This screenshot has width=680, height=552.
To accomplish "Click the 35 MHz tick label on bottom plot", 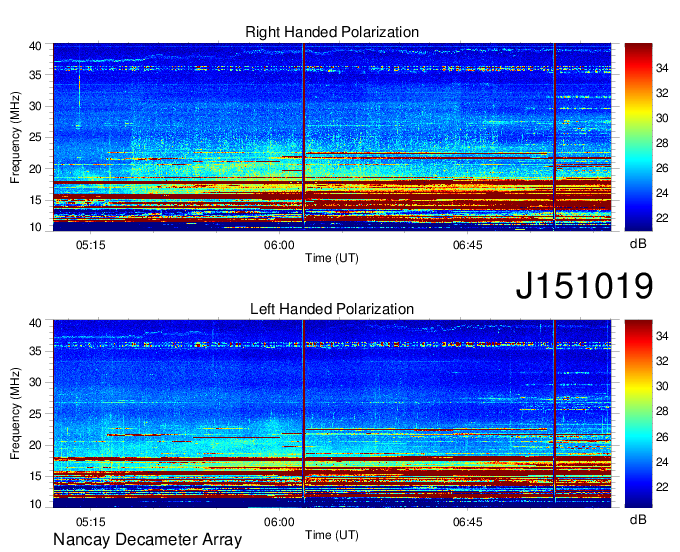I will tap(35, 351).
